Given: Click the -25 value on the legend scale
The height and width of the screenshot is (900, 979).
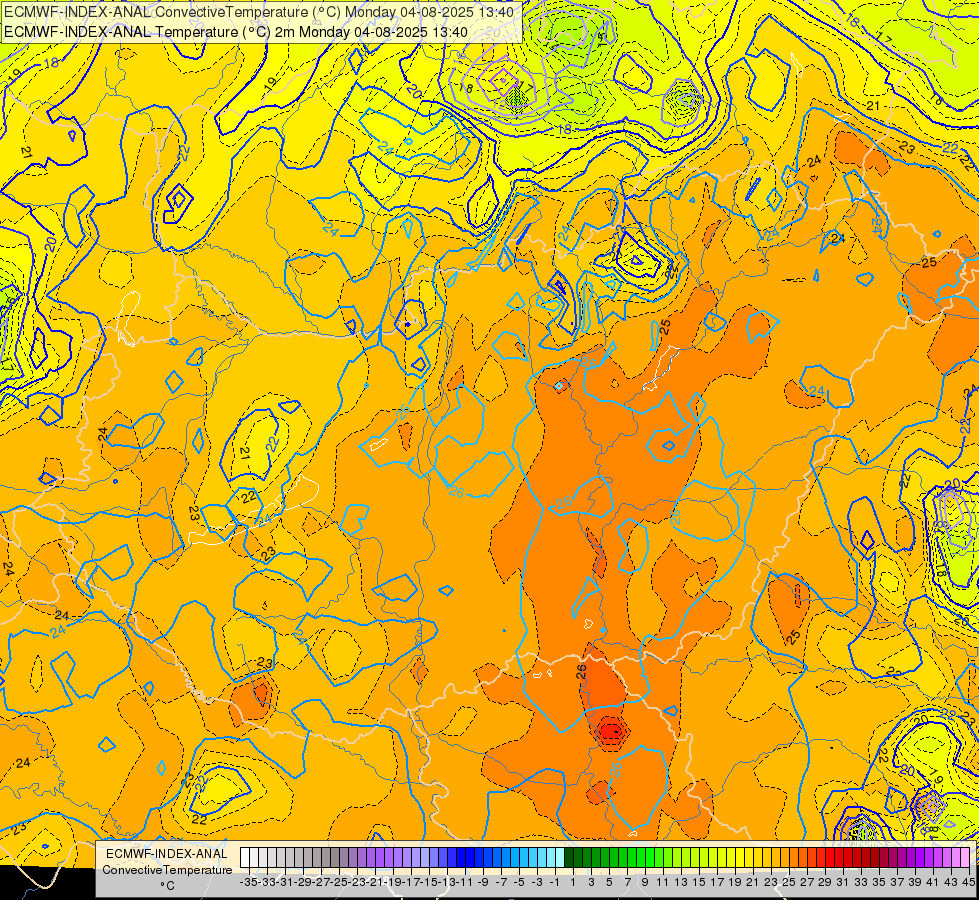Looking at the screenshot, I should coord(340,882).
